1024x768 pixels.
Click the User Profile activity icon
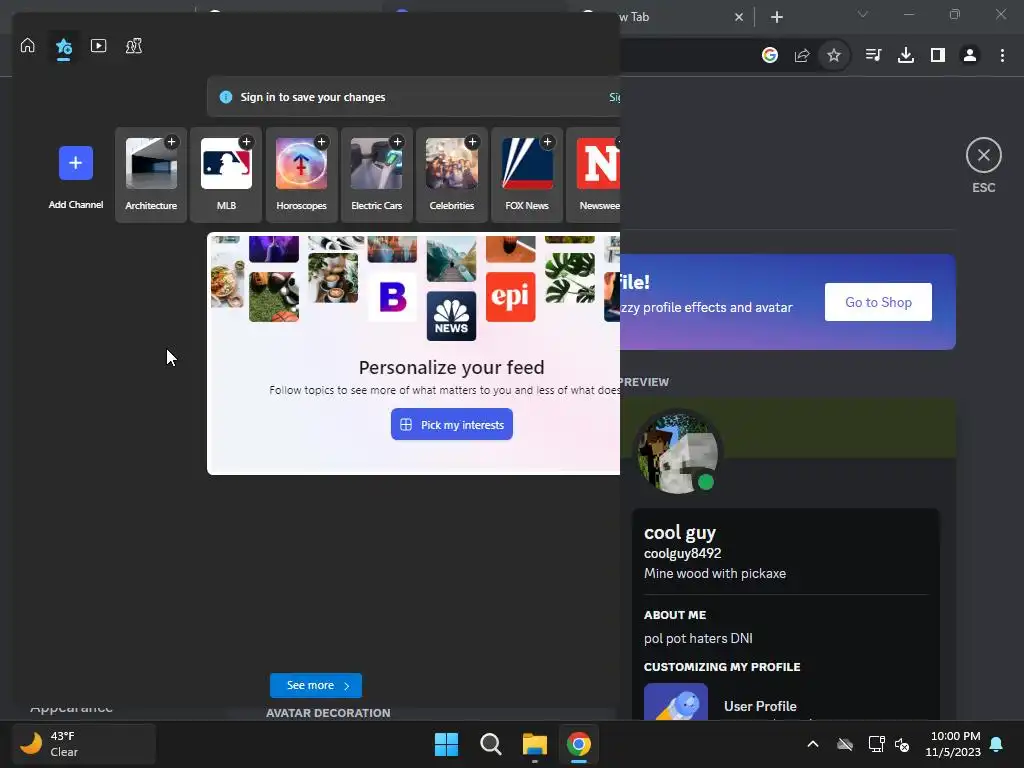[676, 702]
